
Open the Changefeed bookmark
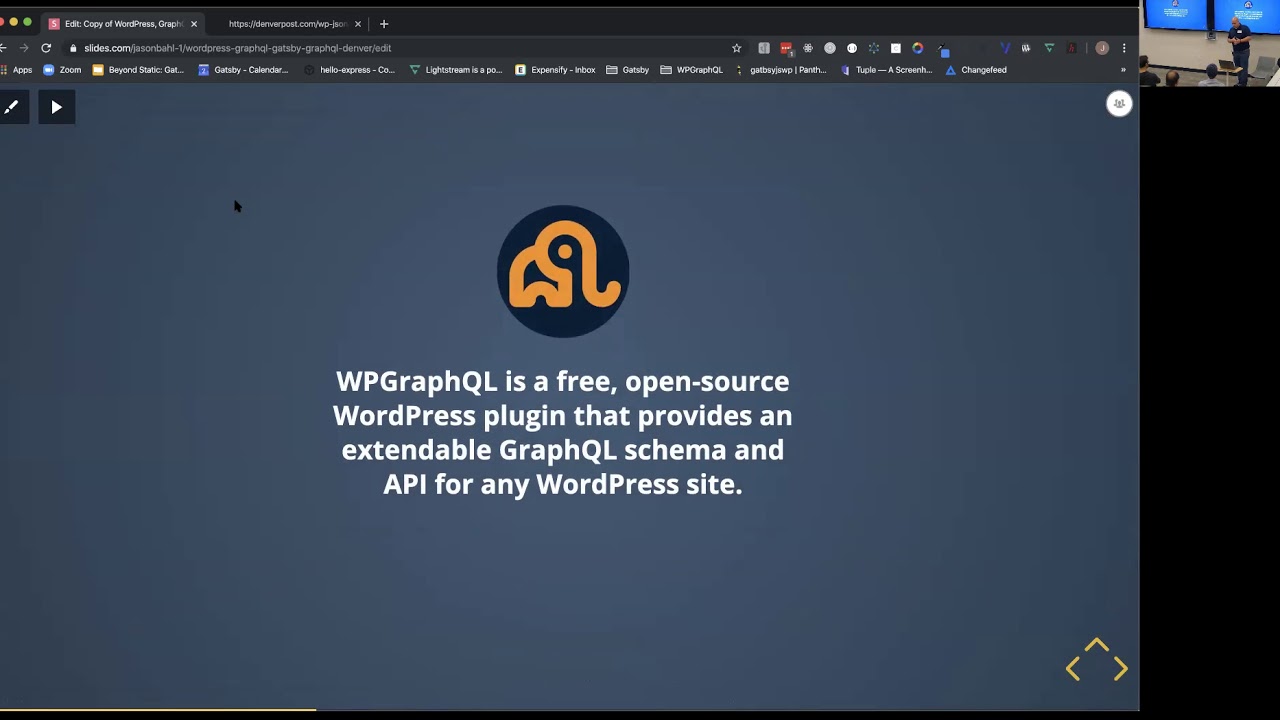(976, 70)
